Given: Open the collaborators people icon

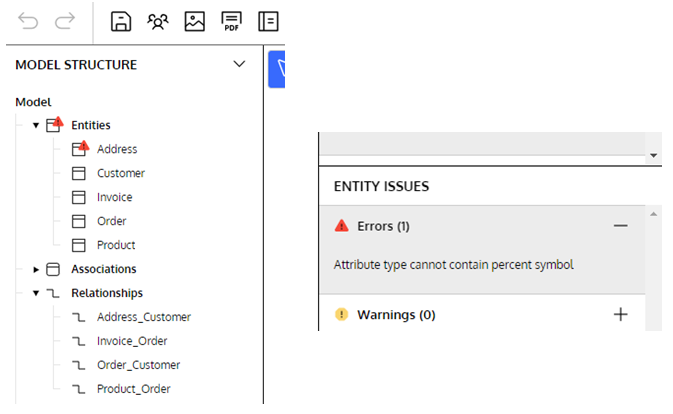Looking at the screenshot, I should click(x=158, y=21).
